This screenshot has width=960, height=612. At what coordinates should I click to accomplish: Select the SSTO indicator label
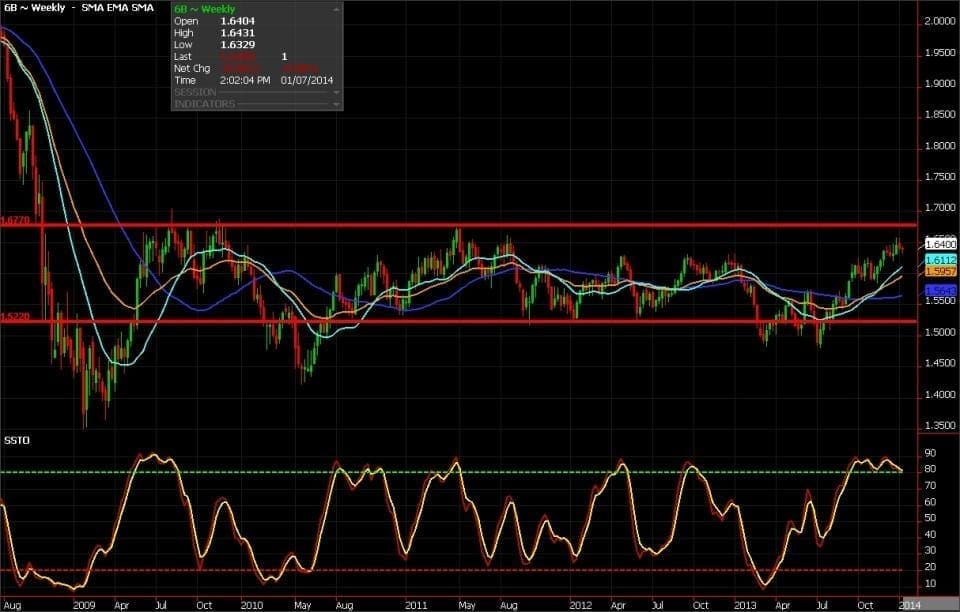click(x=16, y=440)
